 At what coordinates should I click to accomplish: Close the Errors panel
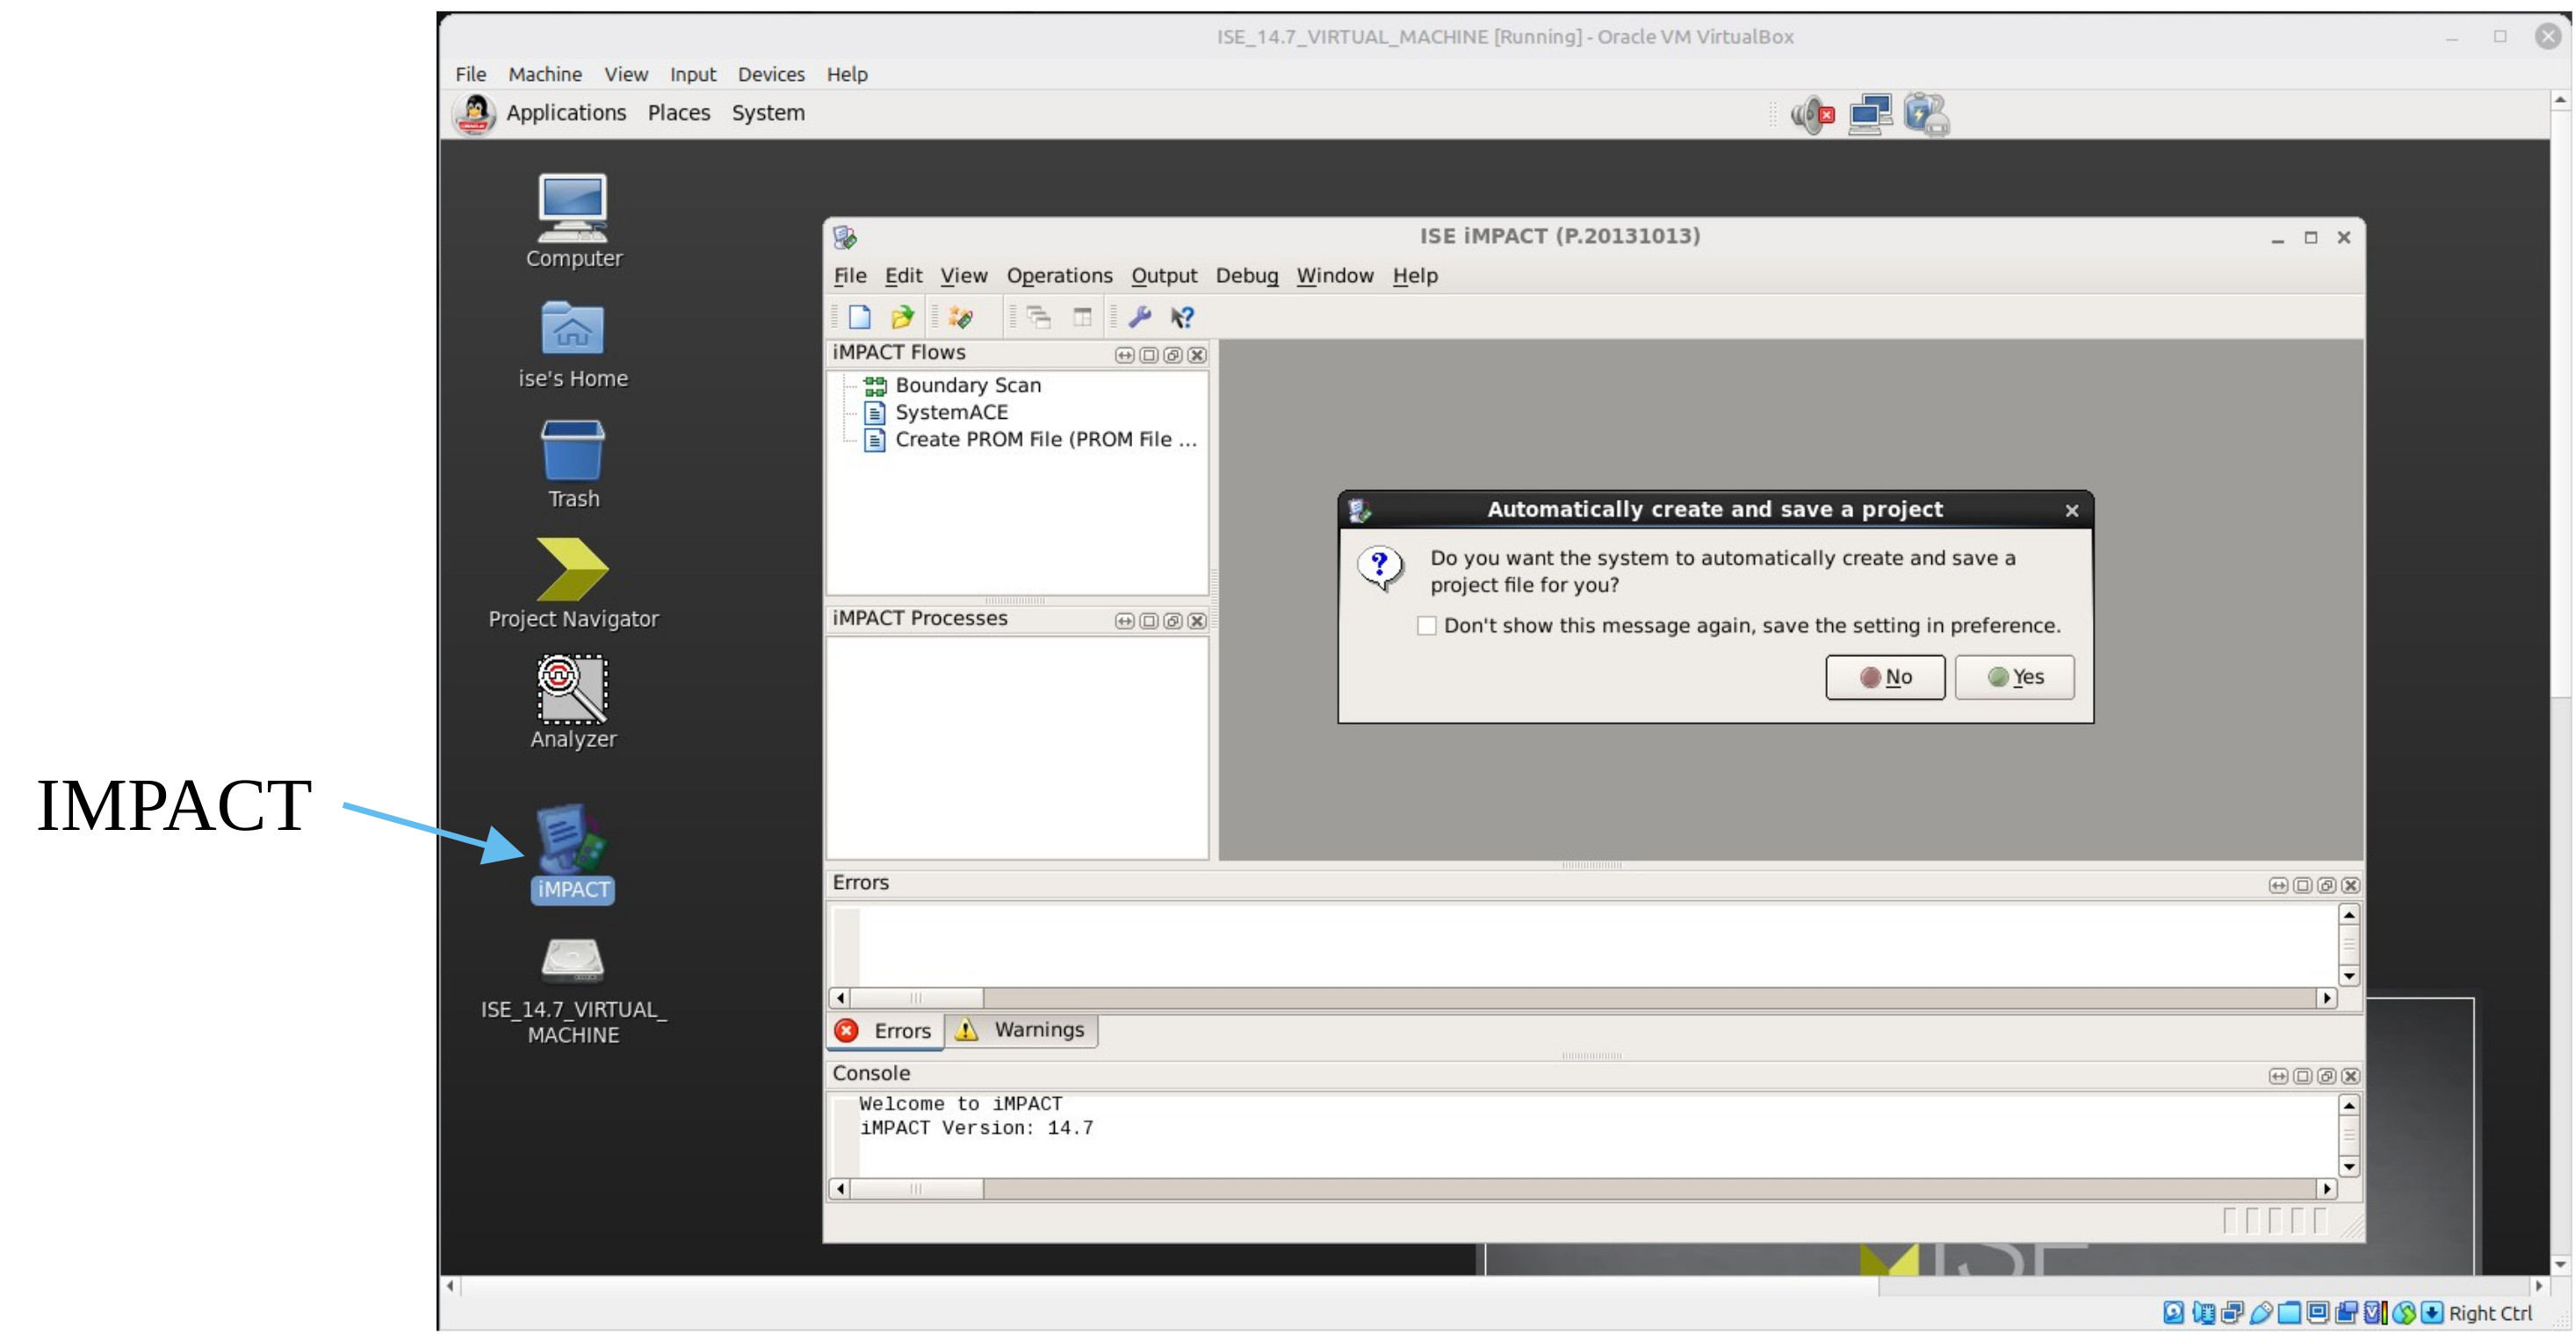2350,885
